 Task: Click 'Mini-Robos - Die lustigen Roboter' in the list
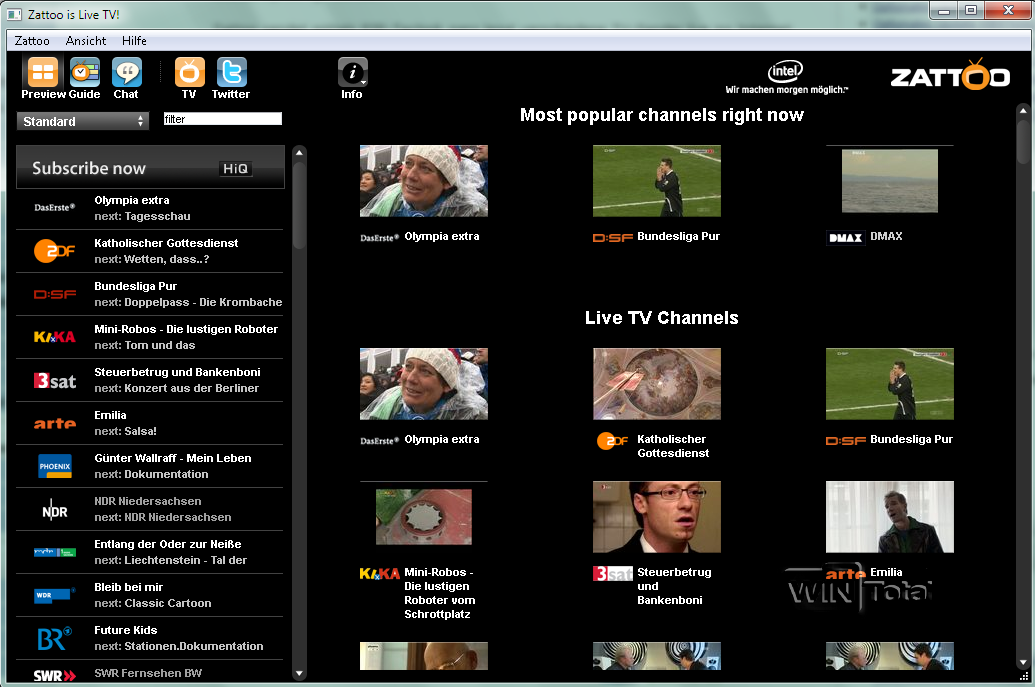coord(186,329)
